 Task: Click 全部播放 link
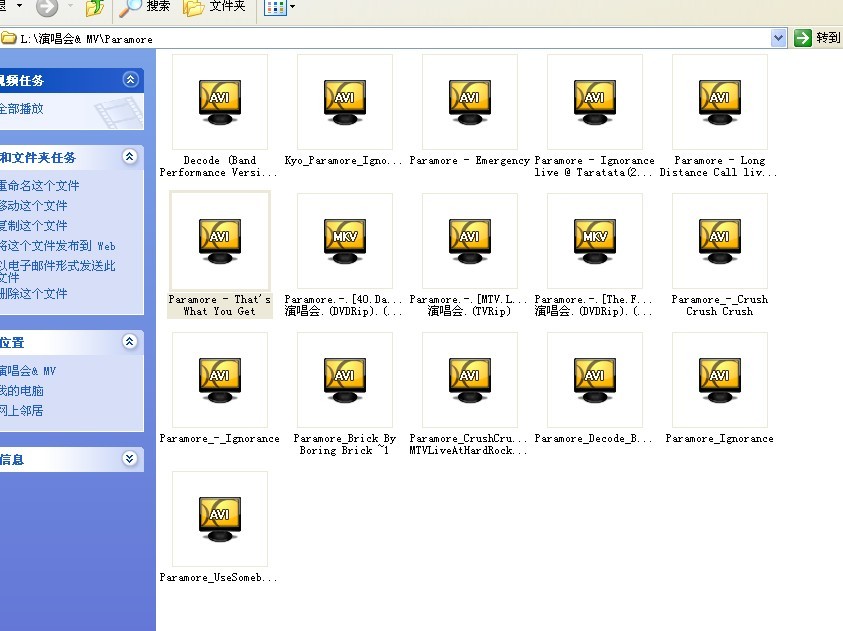pyautogui.click(x=22, y=109)
